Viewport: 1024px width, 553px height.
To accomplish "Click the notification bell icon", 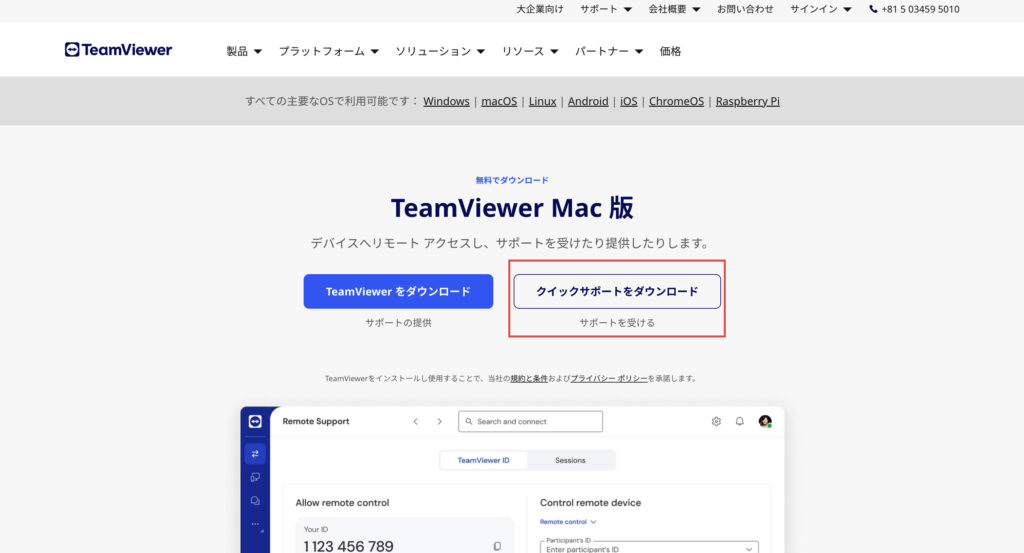I will pos(740,422).
